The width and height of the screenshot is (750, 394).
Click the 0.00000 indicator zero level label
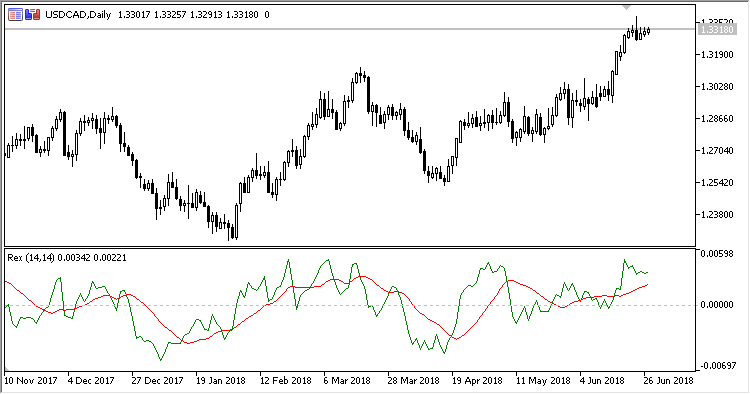(x=717, y=305)
